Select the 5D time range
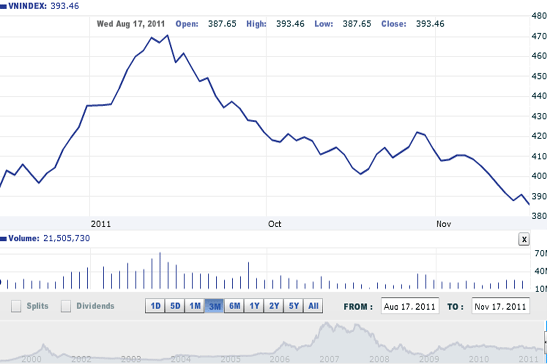Viewport: 550px width, 364px height. (175, 306)
